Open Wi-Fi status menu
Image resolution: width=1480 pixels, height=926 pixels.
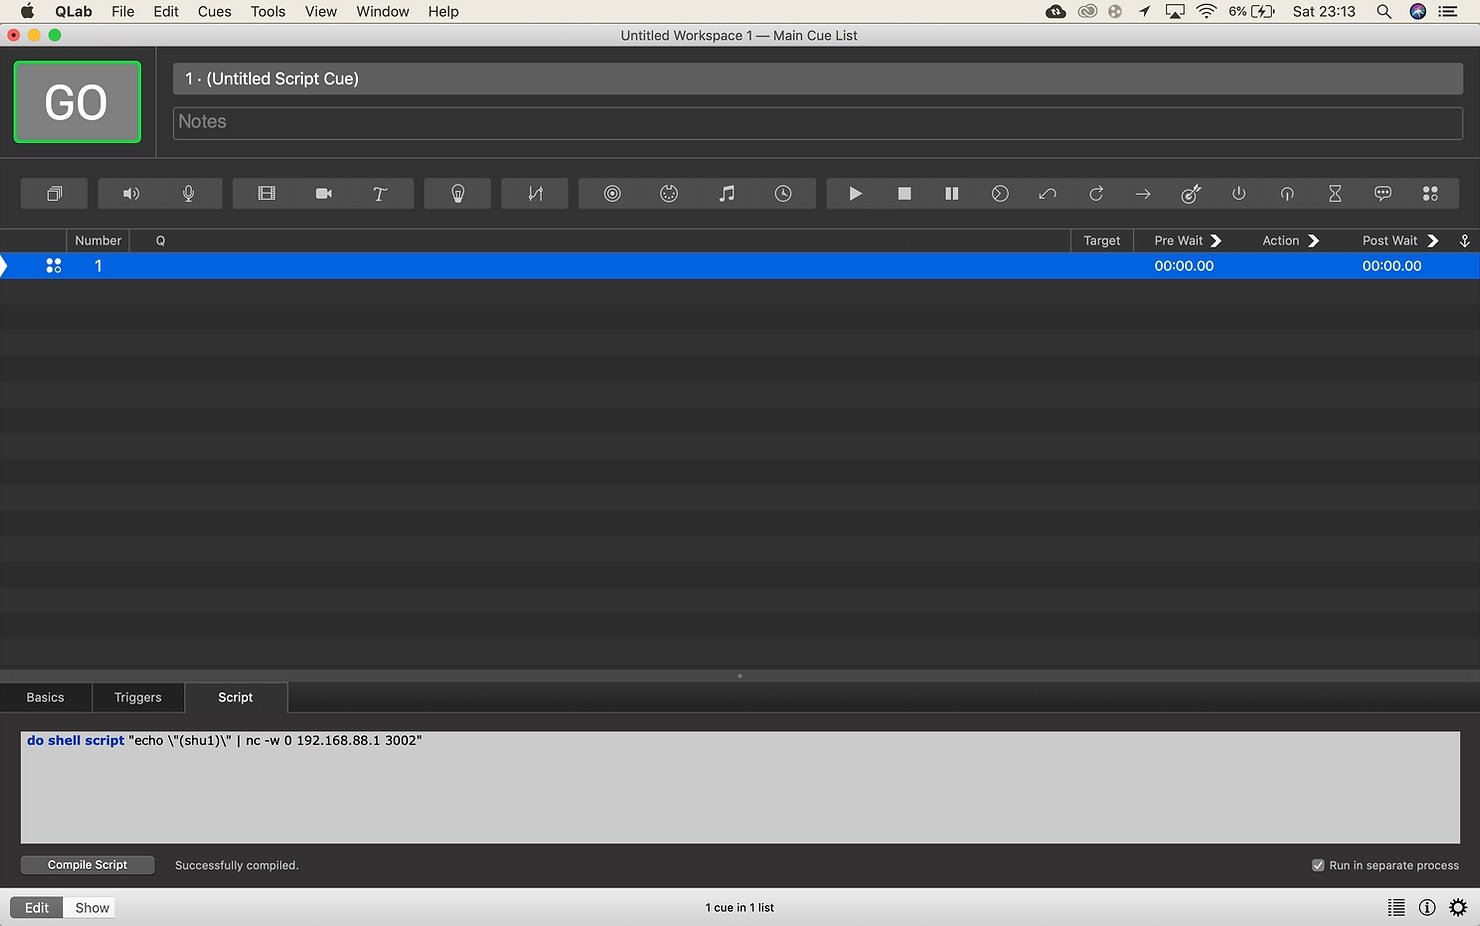click(1207, 12)
